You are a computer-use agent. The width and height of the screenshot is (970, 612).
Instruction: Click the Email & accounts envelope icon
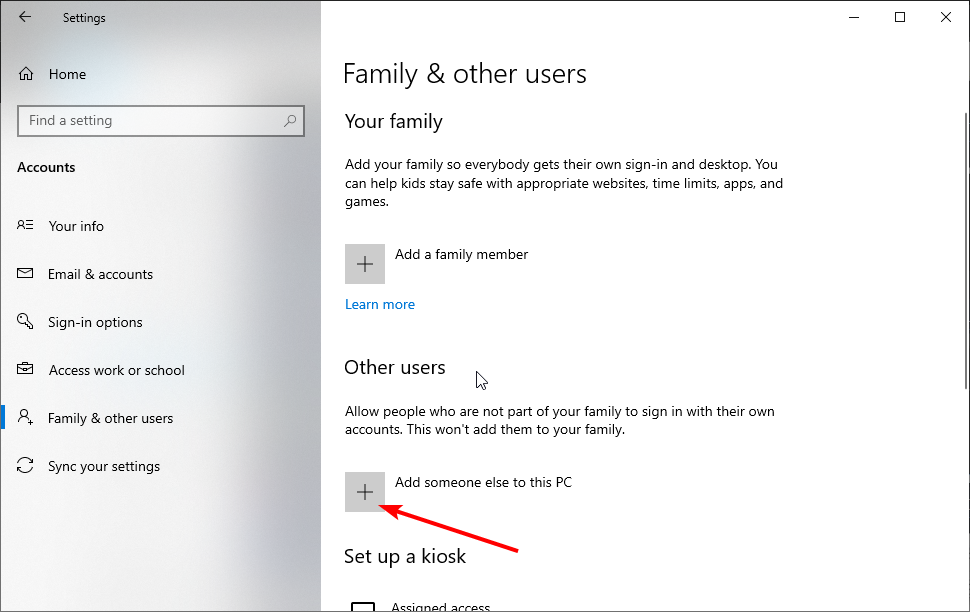pyautogui.click(x=25, y=273)
